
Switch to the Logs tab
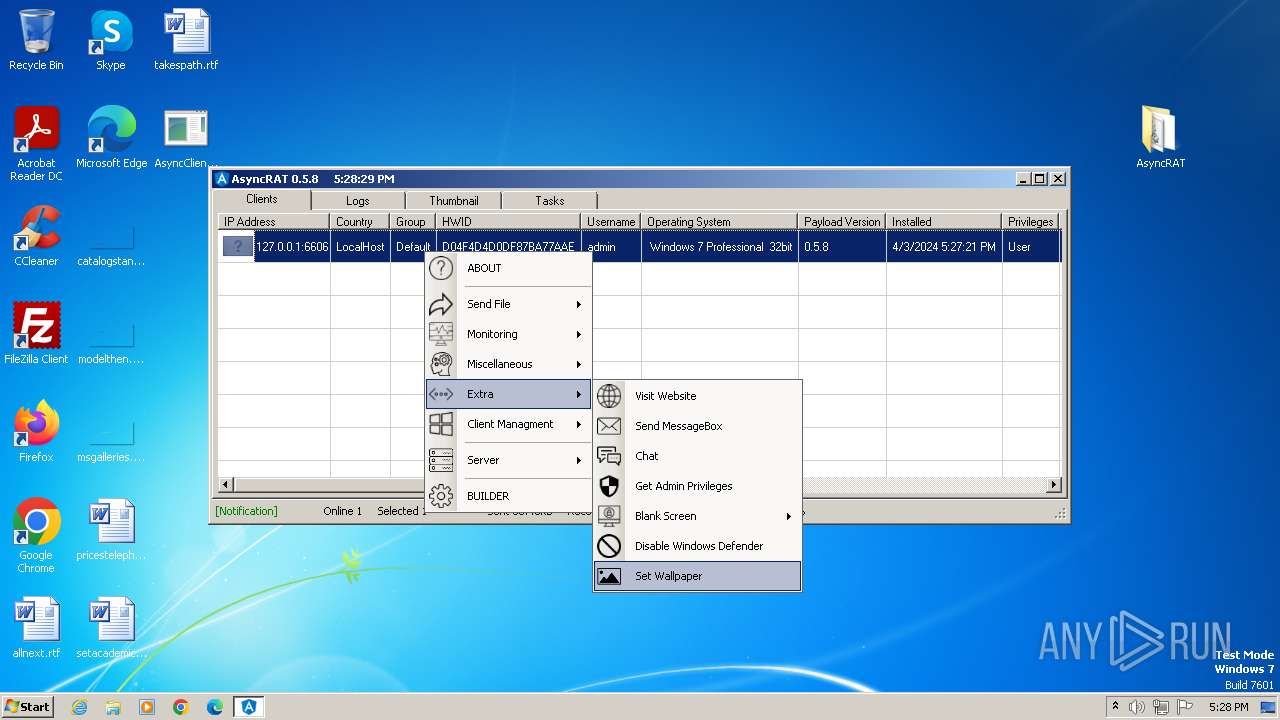click(358, 201)
